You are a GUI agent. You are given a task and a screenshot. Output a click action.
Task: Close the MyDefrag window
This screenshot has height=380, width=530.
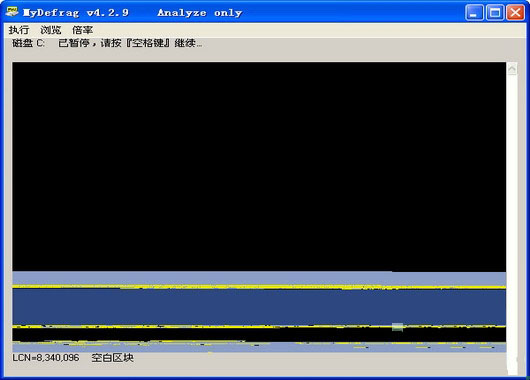[x=515, y=13]
